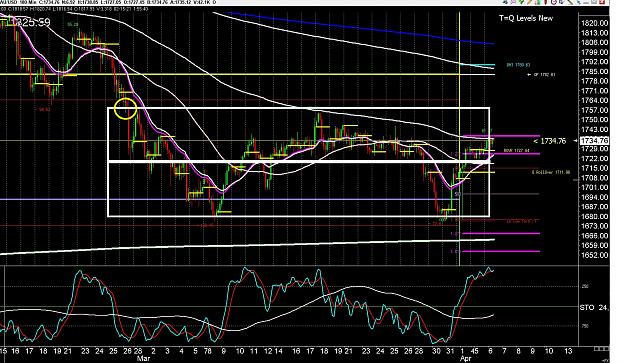Click the Mar month label on time axis
The height and width of the screenshot is (363, 625).
click(143, 358)
